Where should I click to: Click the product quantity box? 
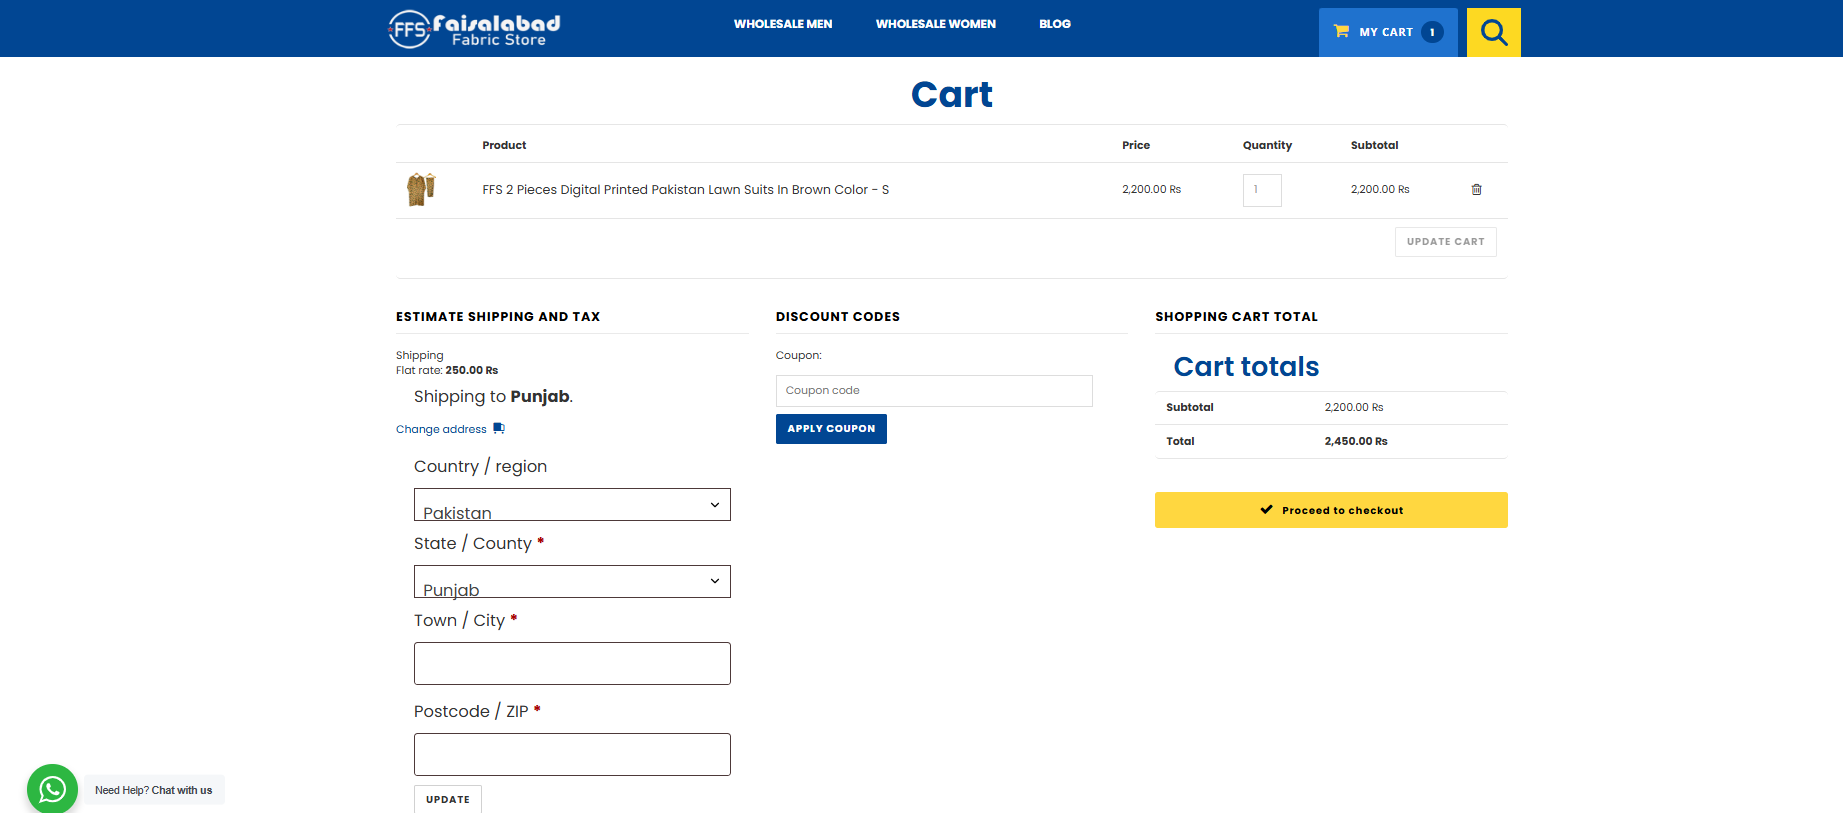point(1261,190)
